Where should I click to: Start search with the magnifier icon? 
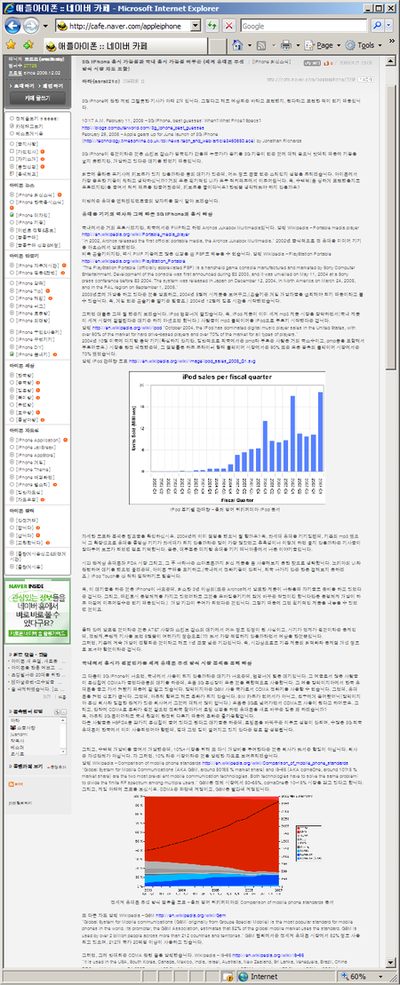click(x=377, y=26)
